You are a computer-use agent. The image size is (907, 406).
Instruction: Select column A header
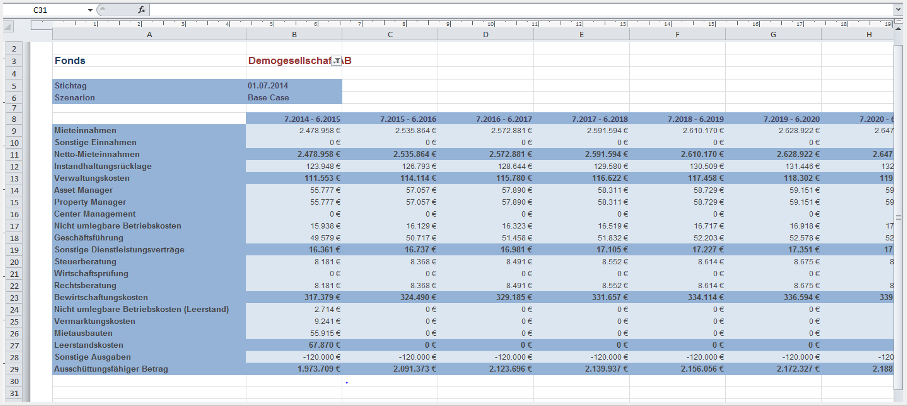point(149,35)
